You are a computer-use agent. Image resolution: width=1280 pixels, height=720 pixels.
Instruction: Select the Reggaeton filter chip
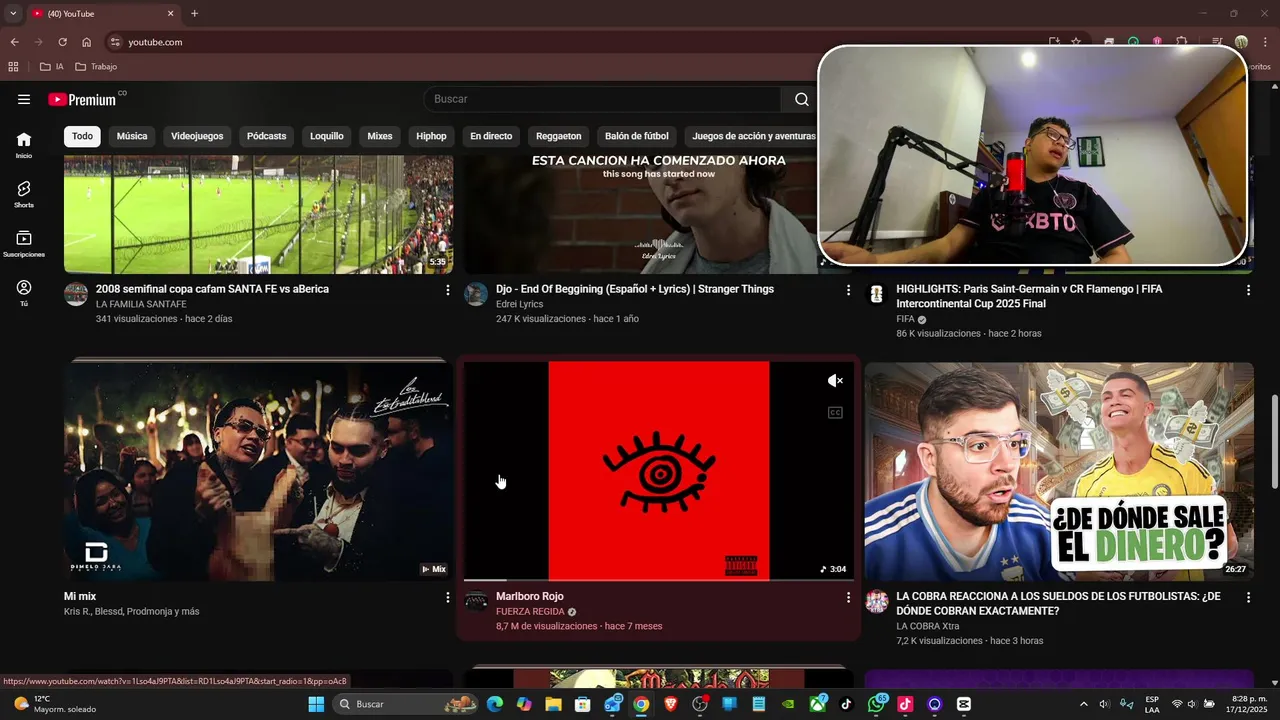(558, 136)
